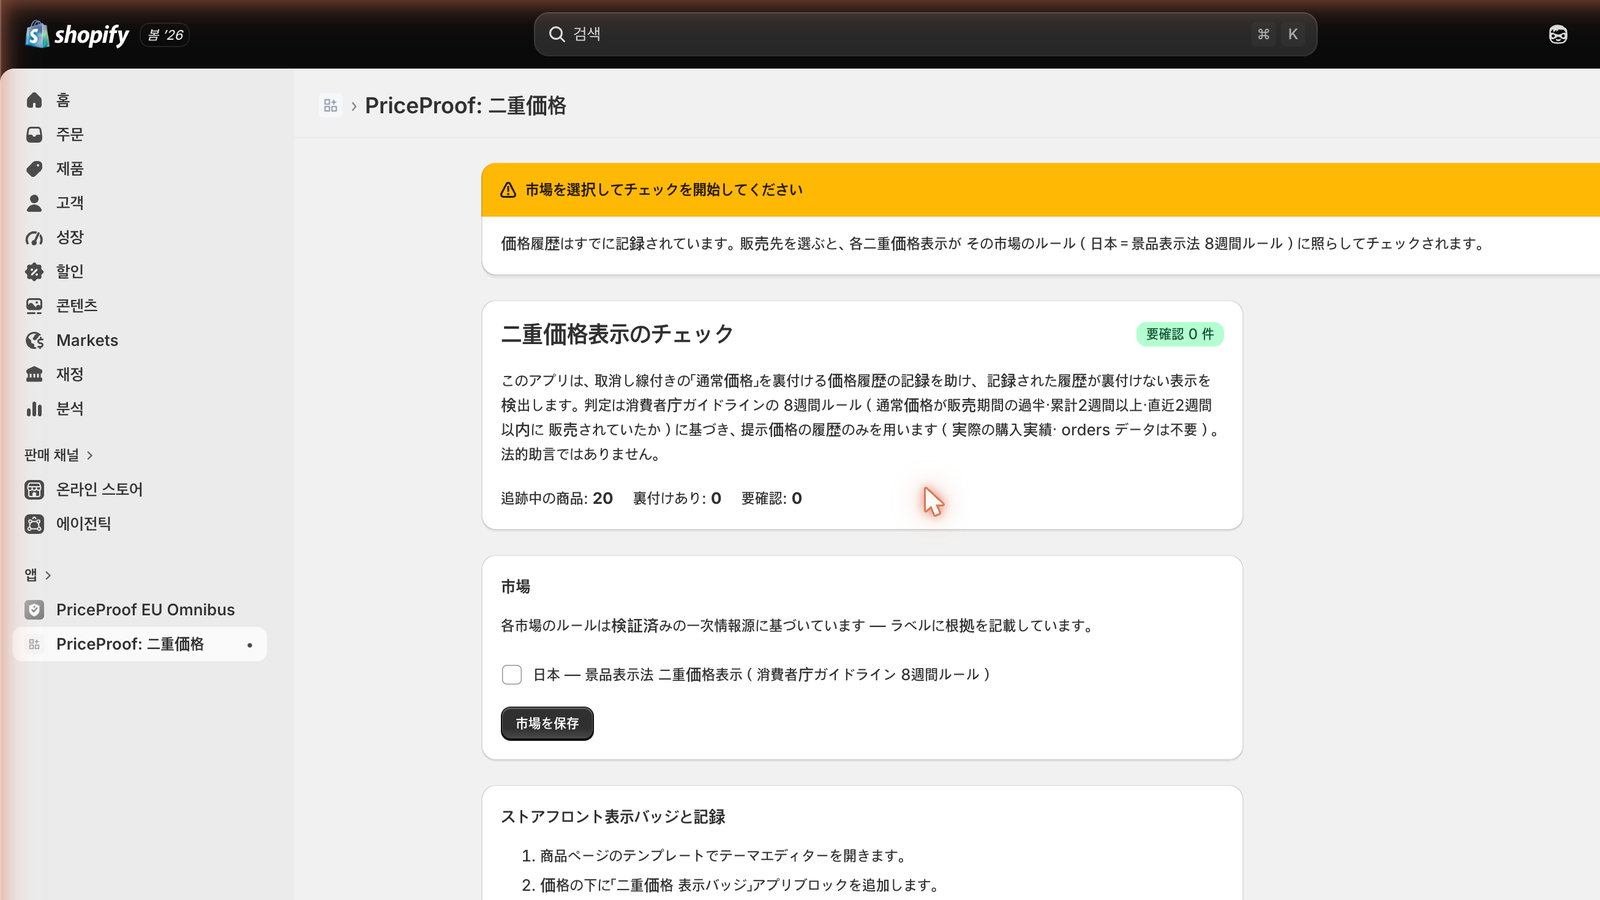Click the 裏付けあり: 0 stat

click(677, 498)
